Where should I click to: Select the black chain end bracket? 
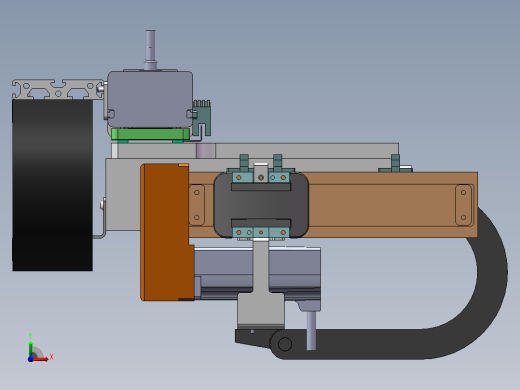coord(253,338)
